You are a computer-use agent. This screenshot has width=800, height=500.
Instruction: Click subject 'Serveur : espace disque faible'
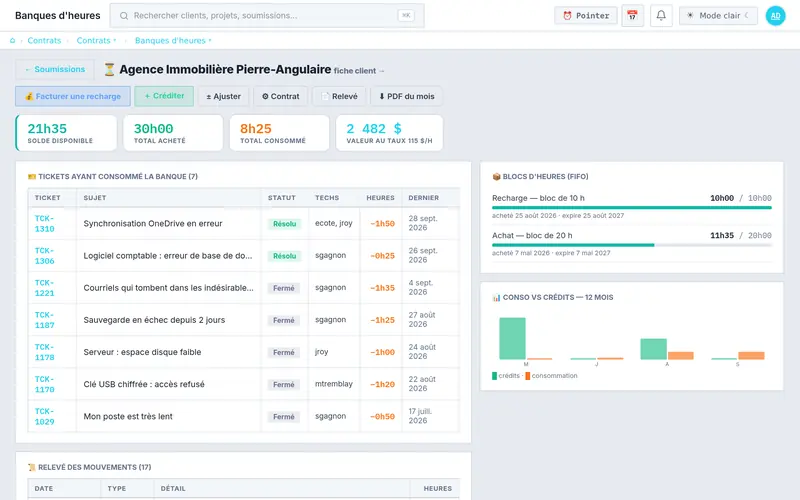click(x=142, y=352)
